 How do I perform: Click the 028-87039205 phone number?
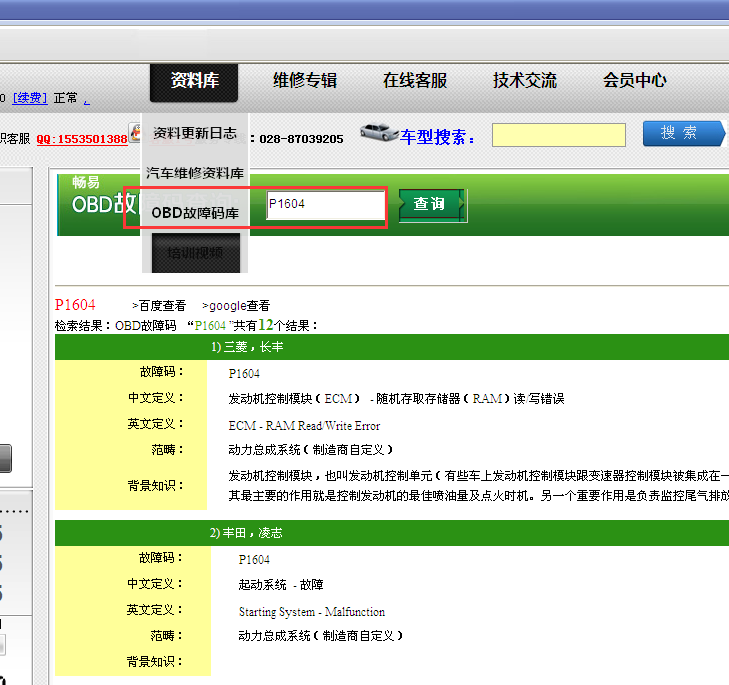click(301, 139)
